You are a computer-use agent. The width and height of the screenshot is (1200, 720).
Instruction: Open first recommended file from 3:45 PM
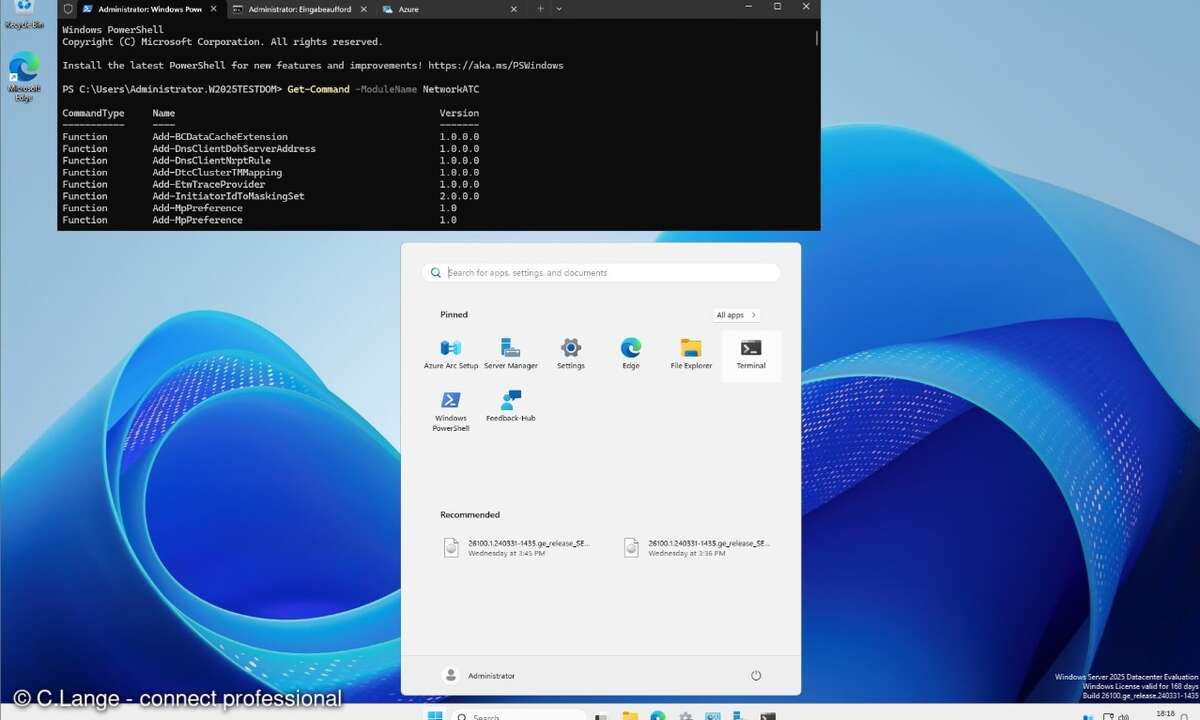point(517,547)
